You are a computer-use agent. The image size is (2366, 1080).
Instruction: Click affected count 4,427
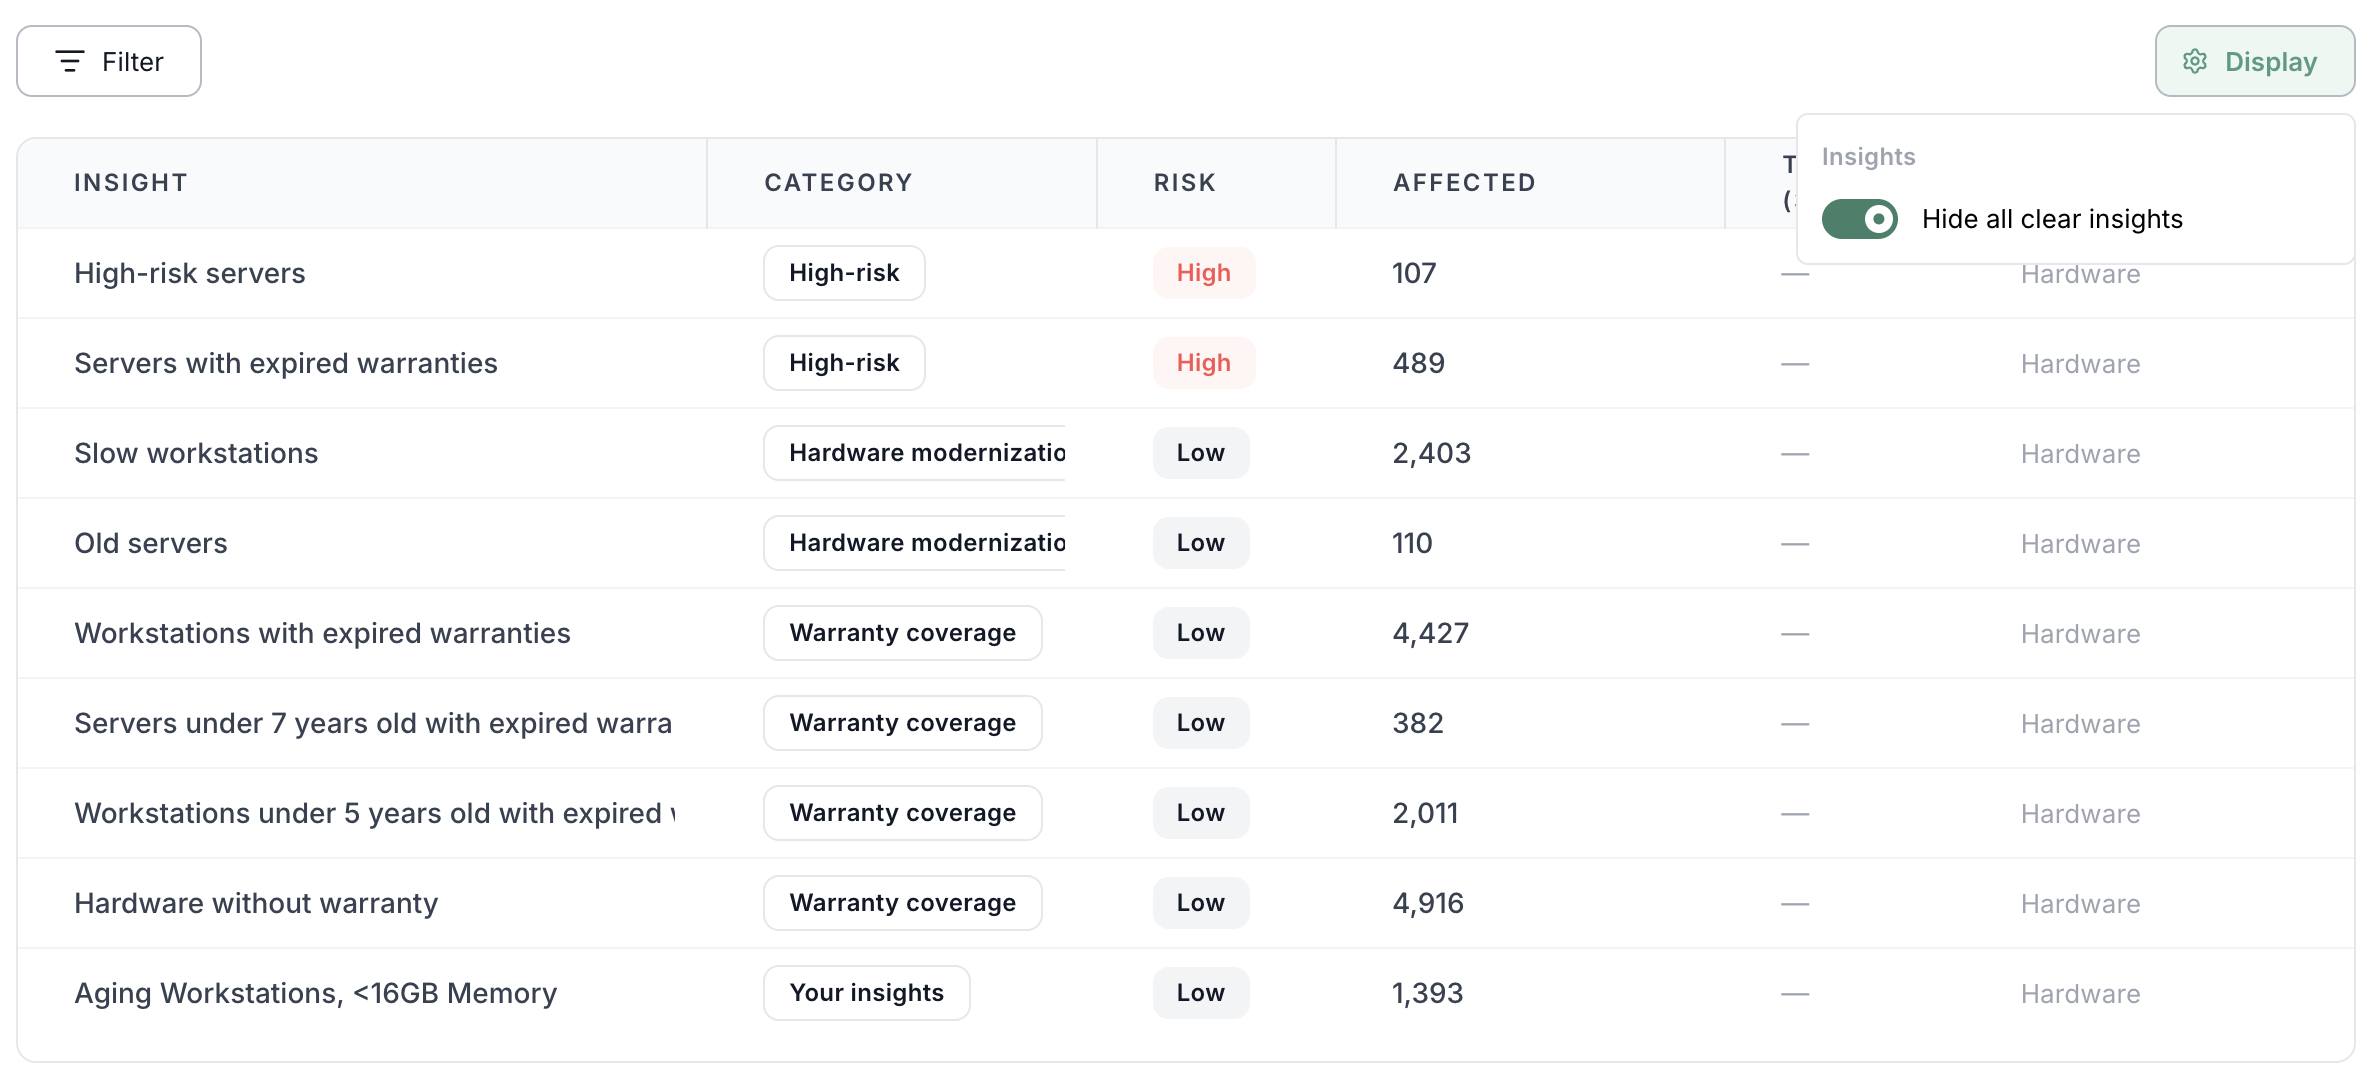coord(1431,633)
